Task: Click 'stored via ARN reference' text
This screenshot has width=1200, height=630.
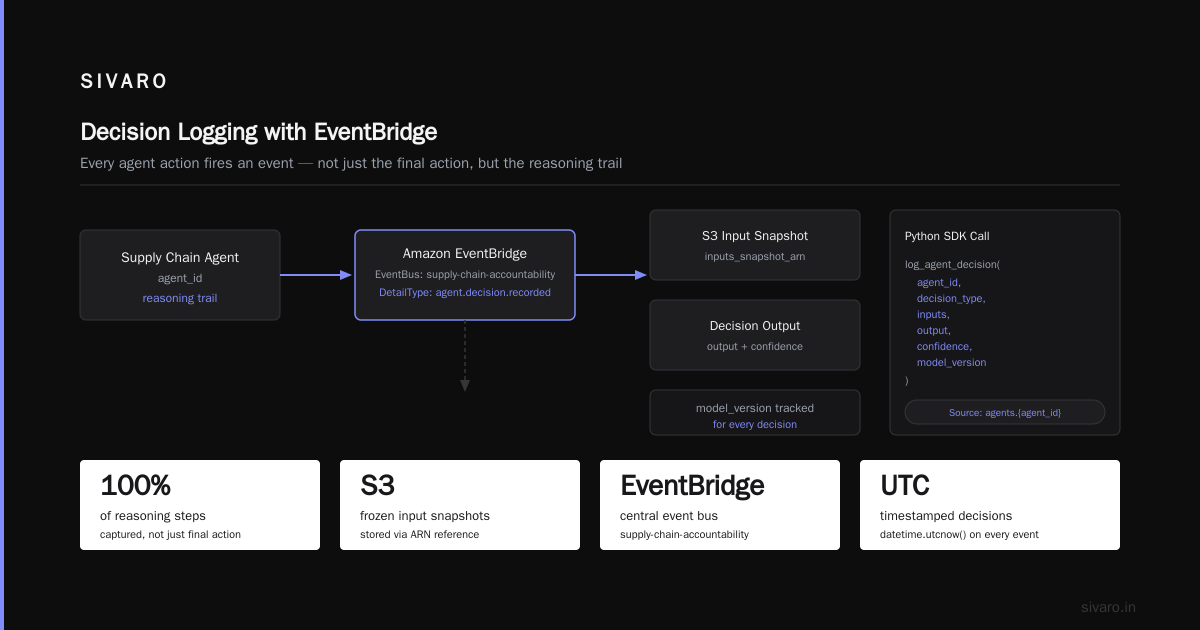Action: (419, 534)
